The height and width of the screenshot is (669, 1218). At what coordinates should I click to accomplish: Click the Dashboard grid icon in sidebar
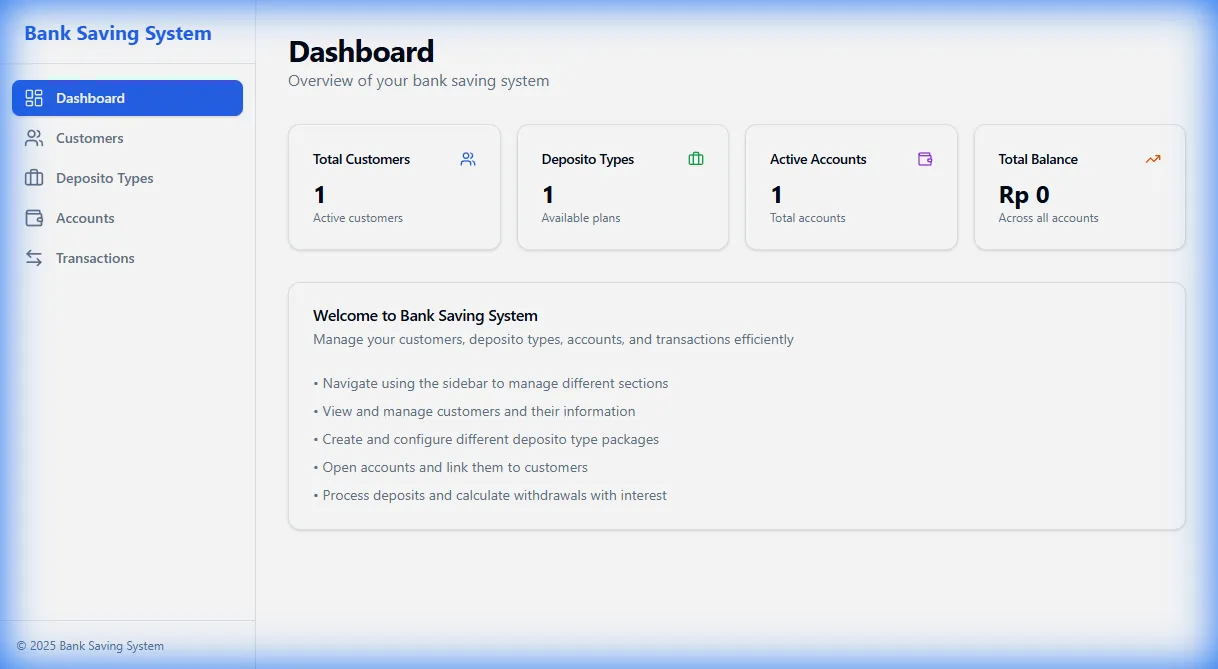pyautogui.click(x=34, y=98)
